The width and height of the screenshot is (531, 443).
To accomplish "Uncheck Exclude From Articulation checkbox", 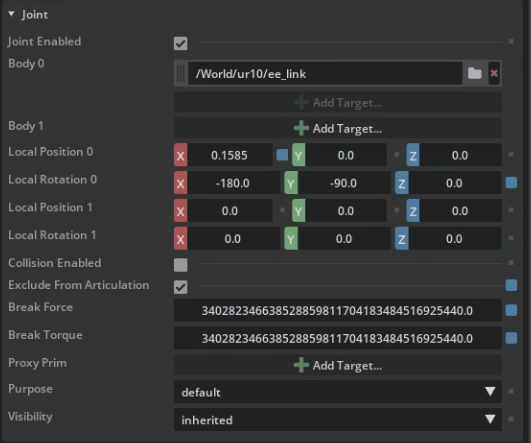I will [x=180, y=287].
